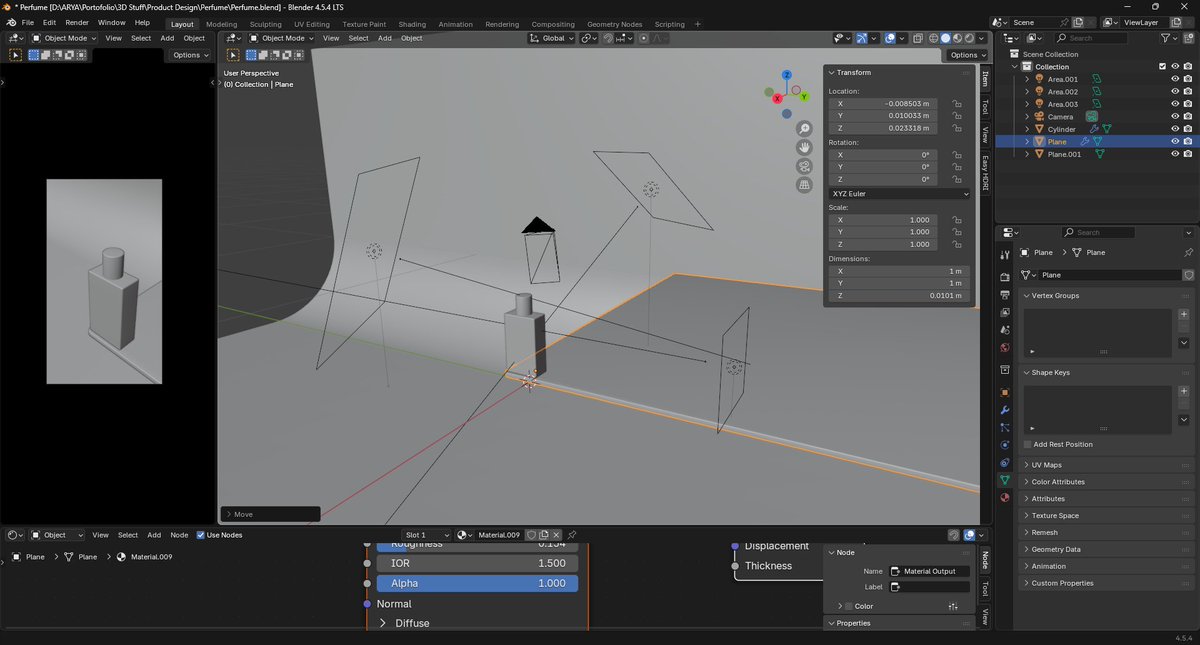Screen dimensions: 1200x645
Task: Toggle Collection exclude checkbox in outliner
Action: coord(1161,67)
